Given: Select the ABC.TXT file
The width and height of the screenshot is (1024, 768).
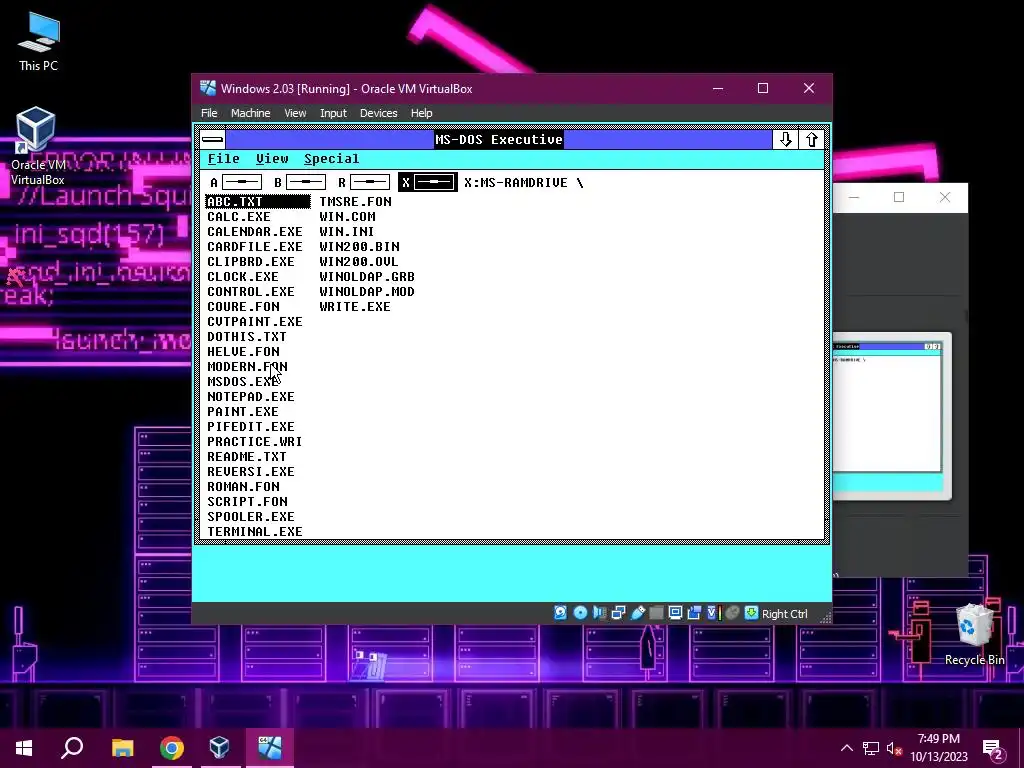Looking at the screenshot, I should 257,202.
